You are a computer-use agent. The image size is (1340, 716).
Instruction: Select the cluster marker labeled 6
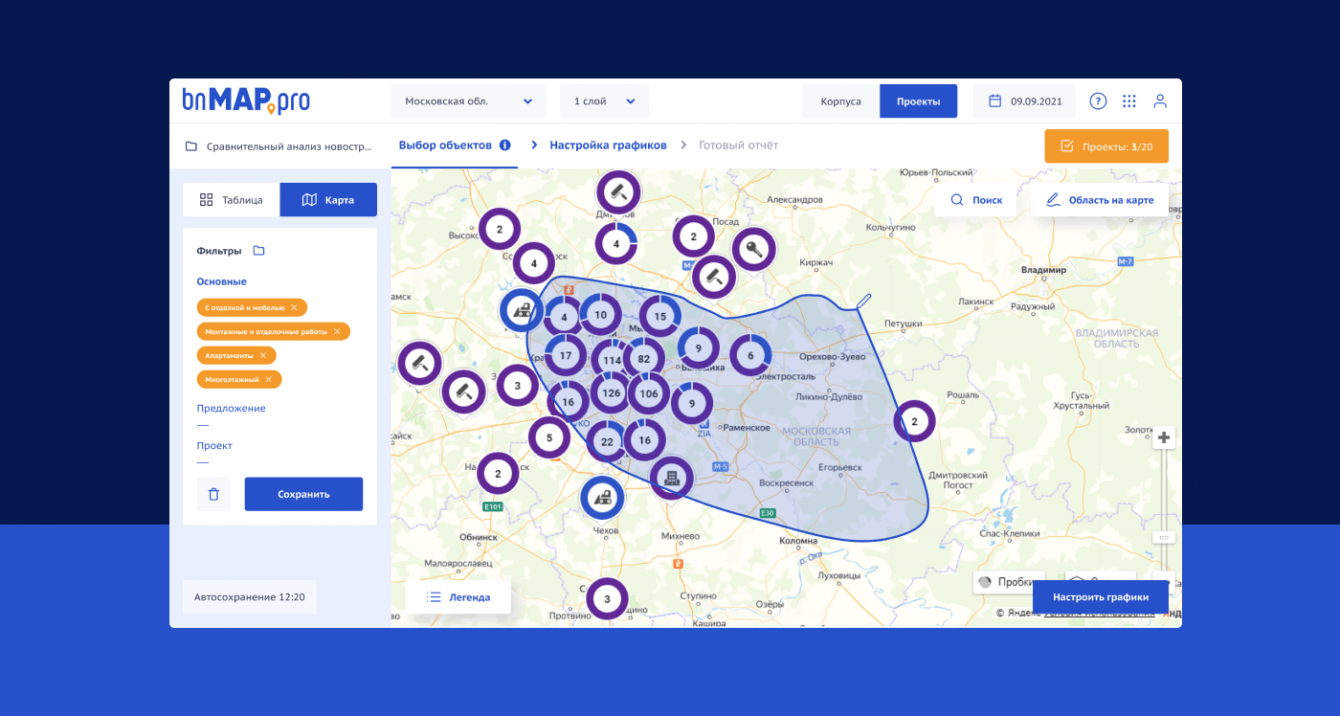751,355
